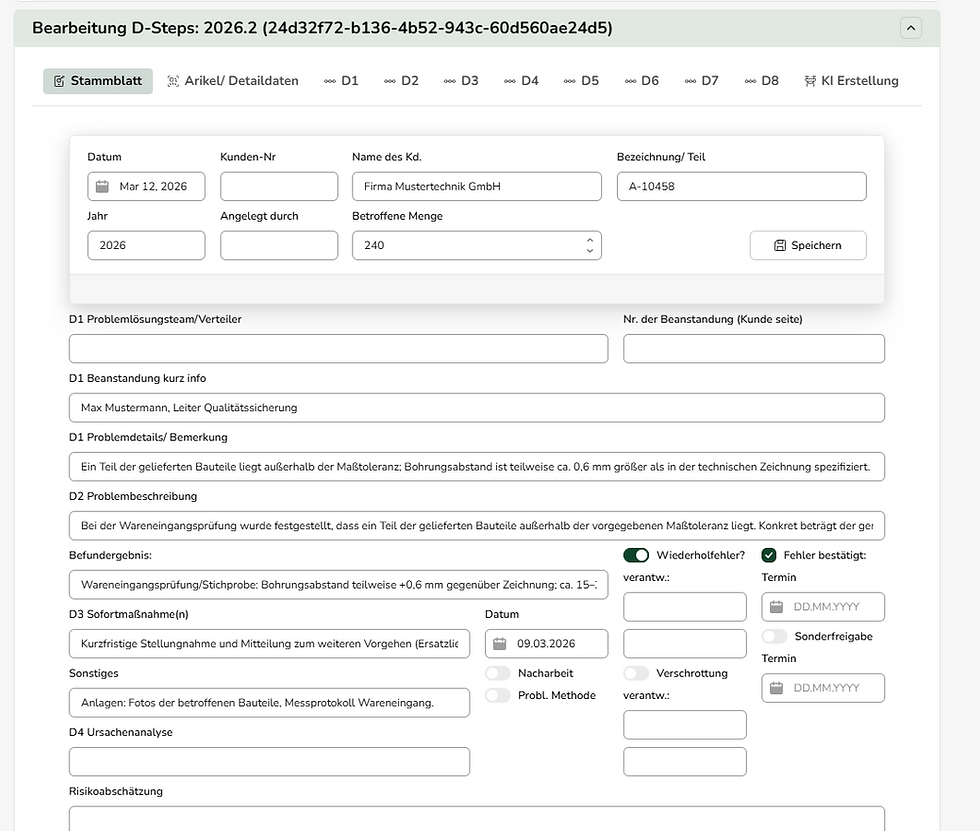Open the D4 tab
The image size is (980, 831).
tap(521, 81)
